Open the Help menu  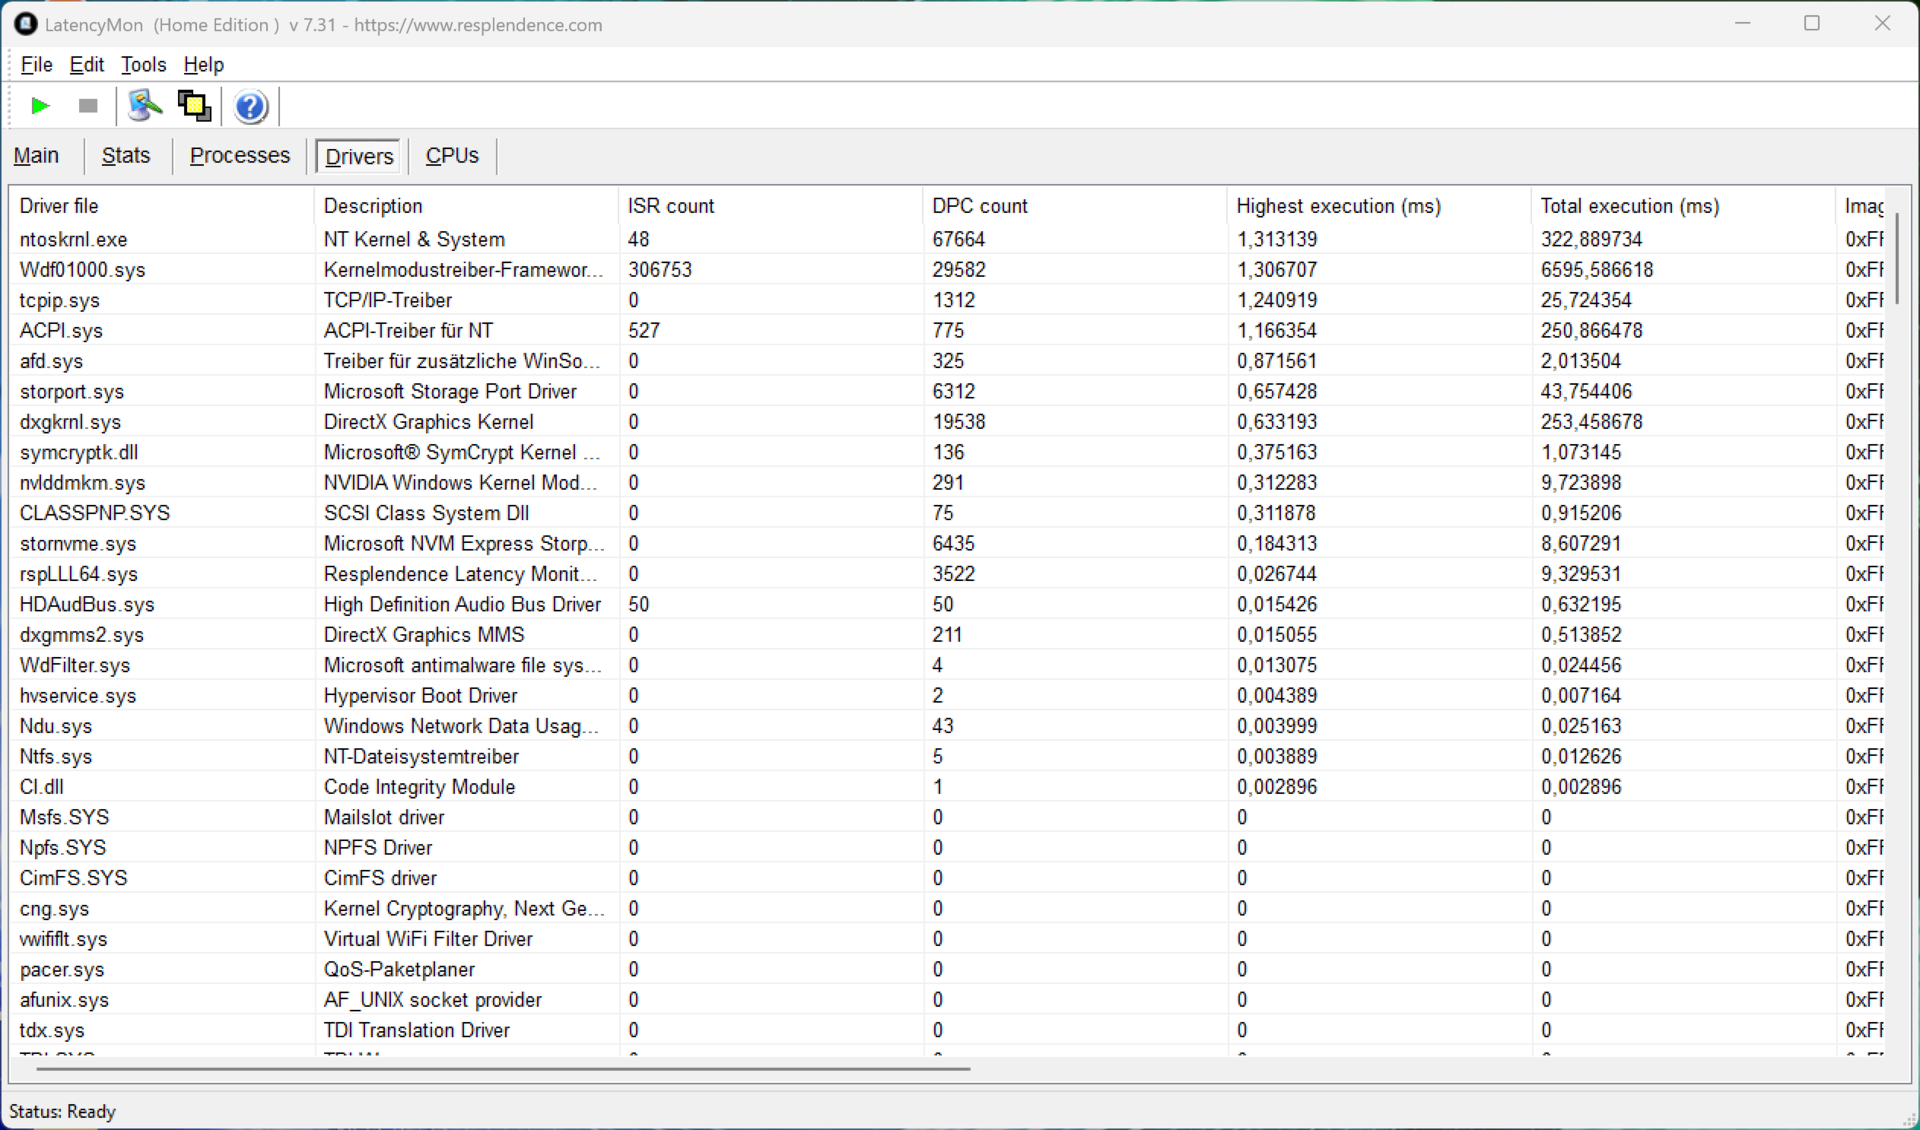point(203,65)
